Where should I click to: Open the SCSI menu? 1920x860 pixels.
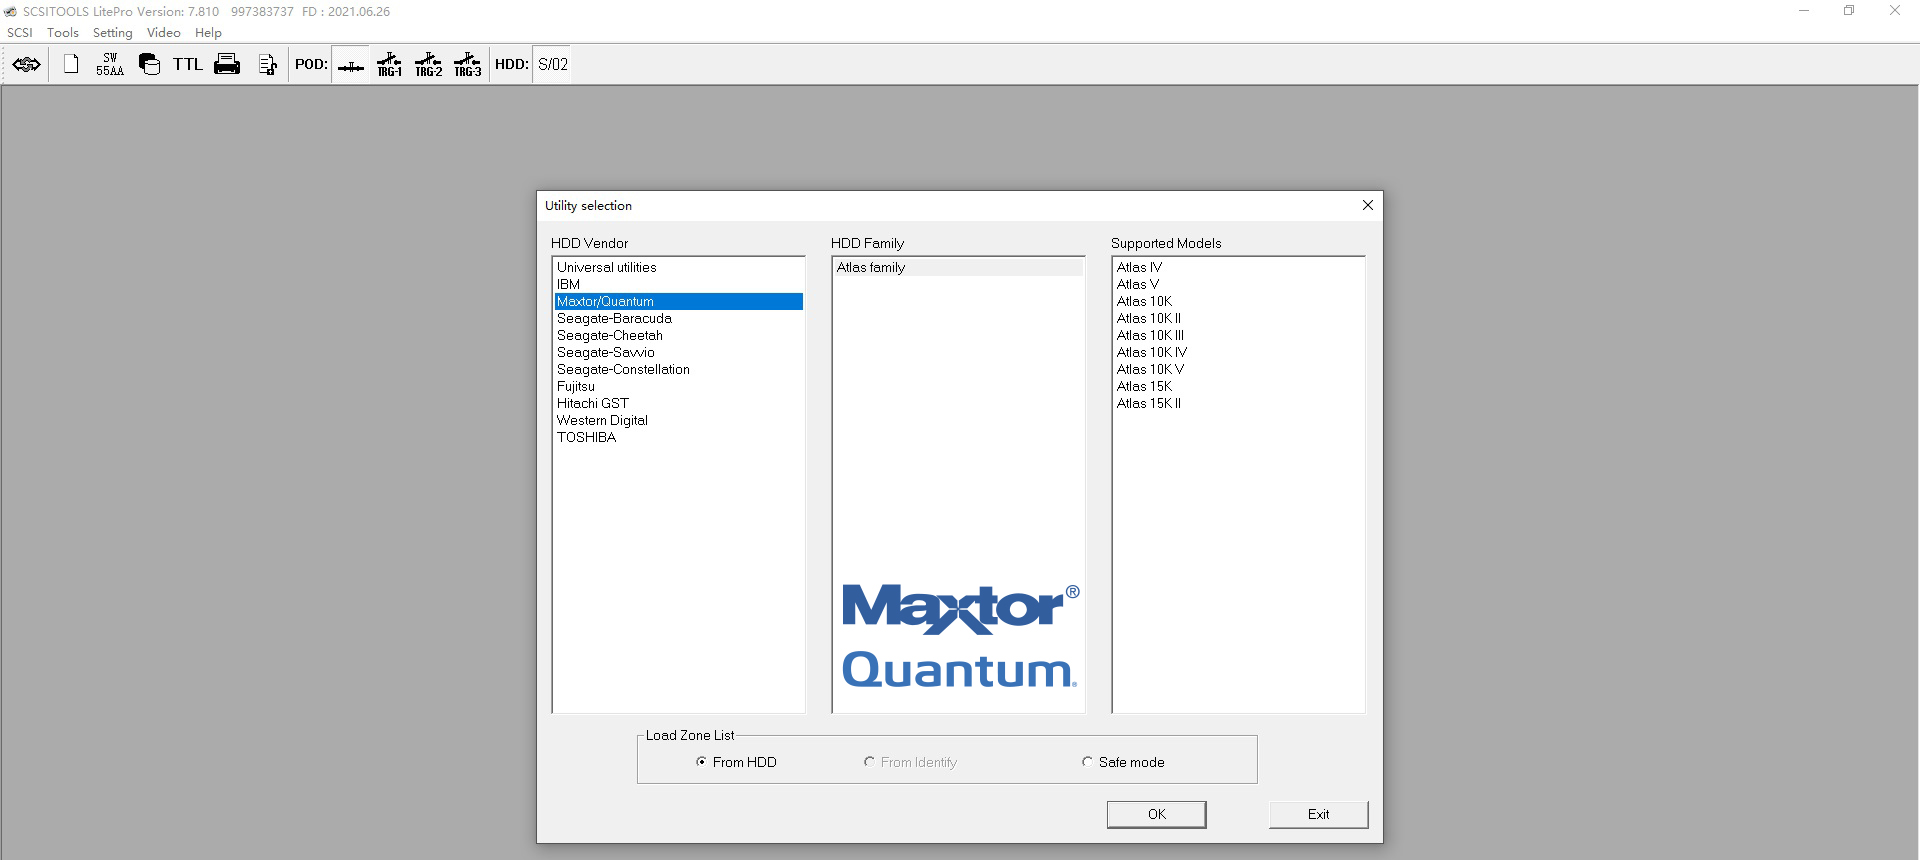(x=20, y=33)
